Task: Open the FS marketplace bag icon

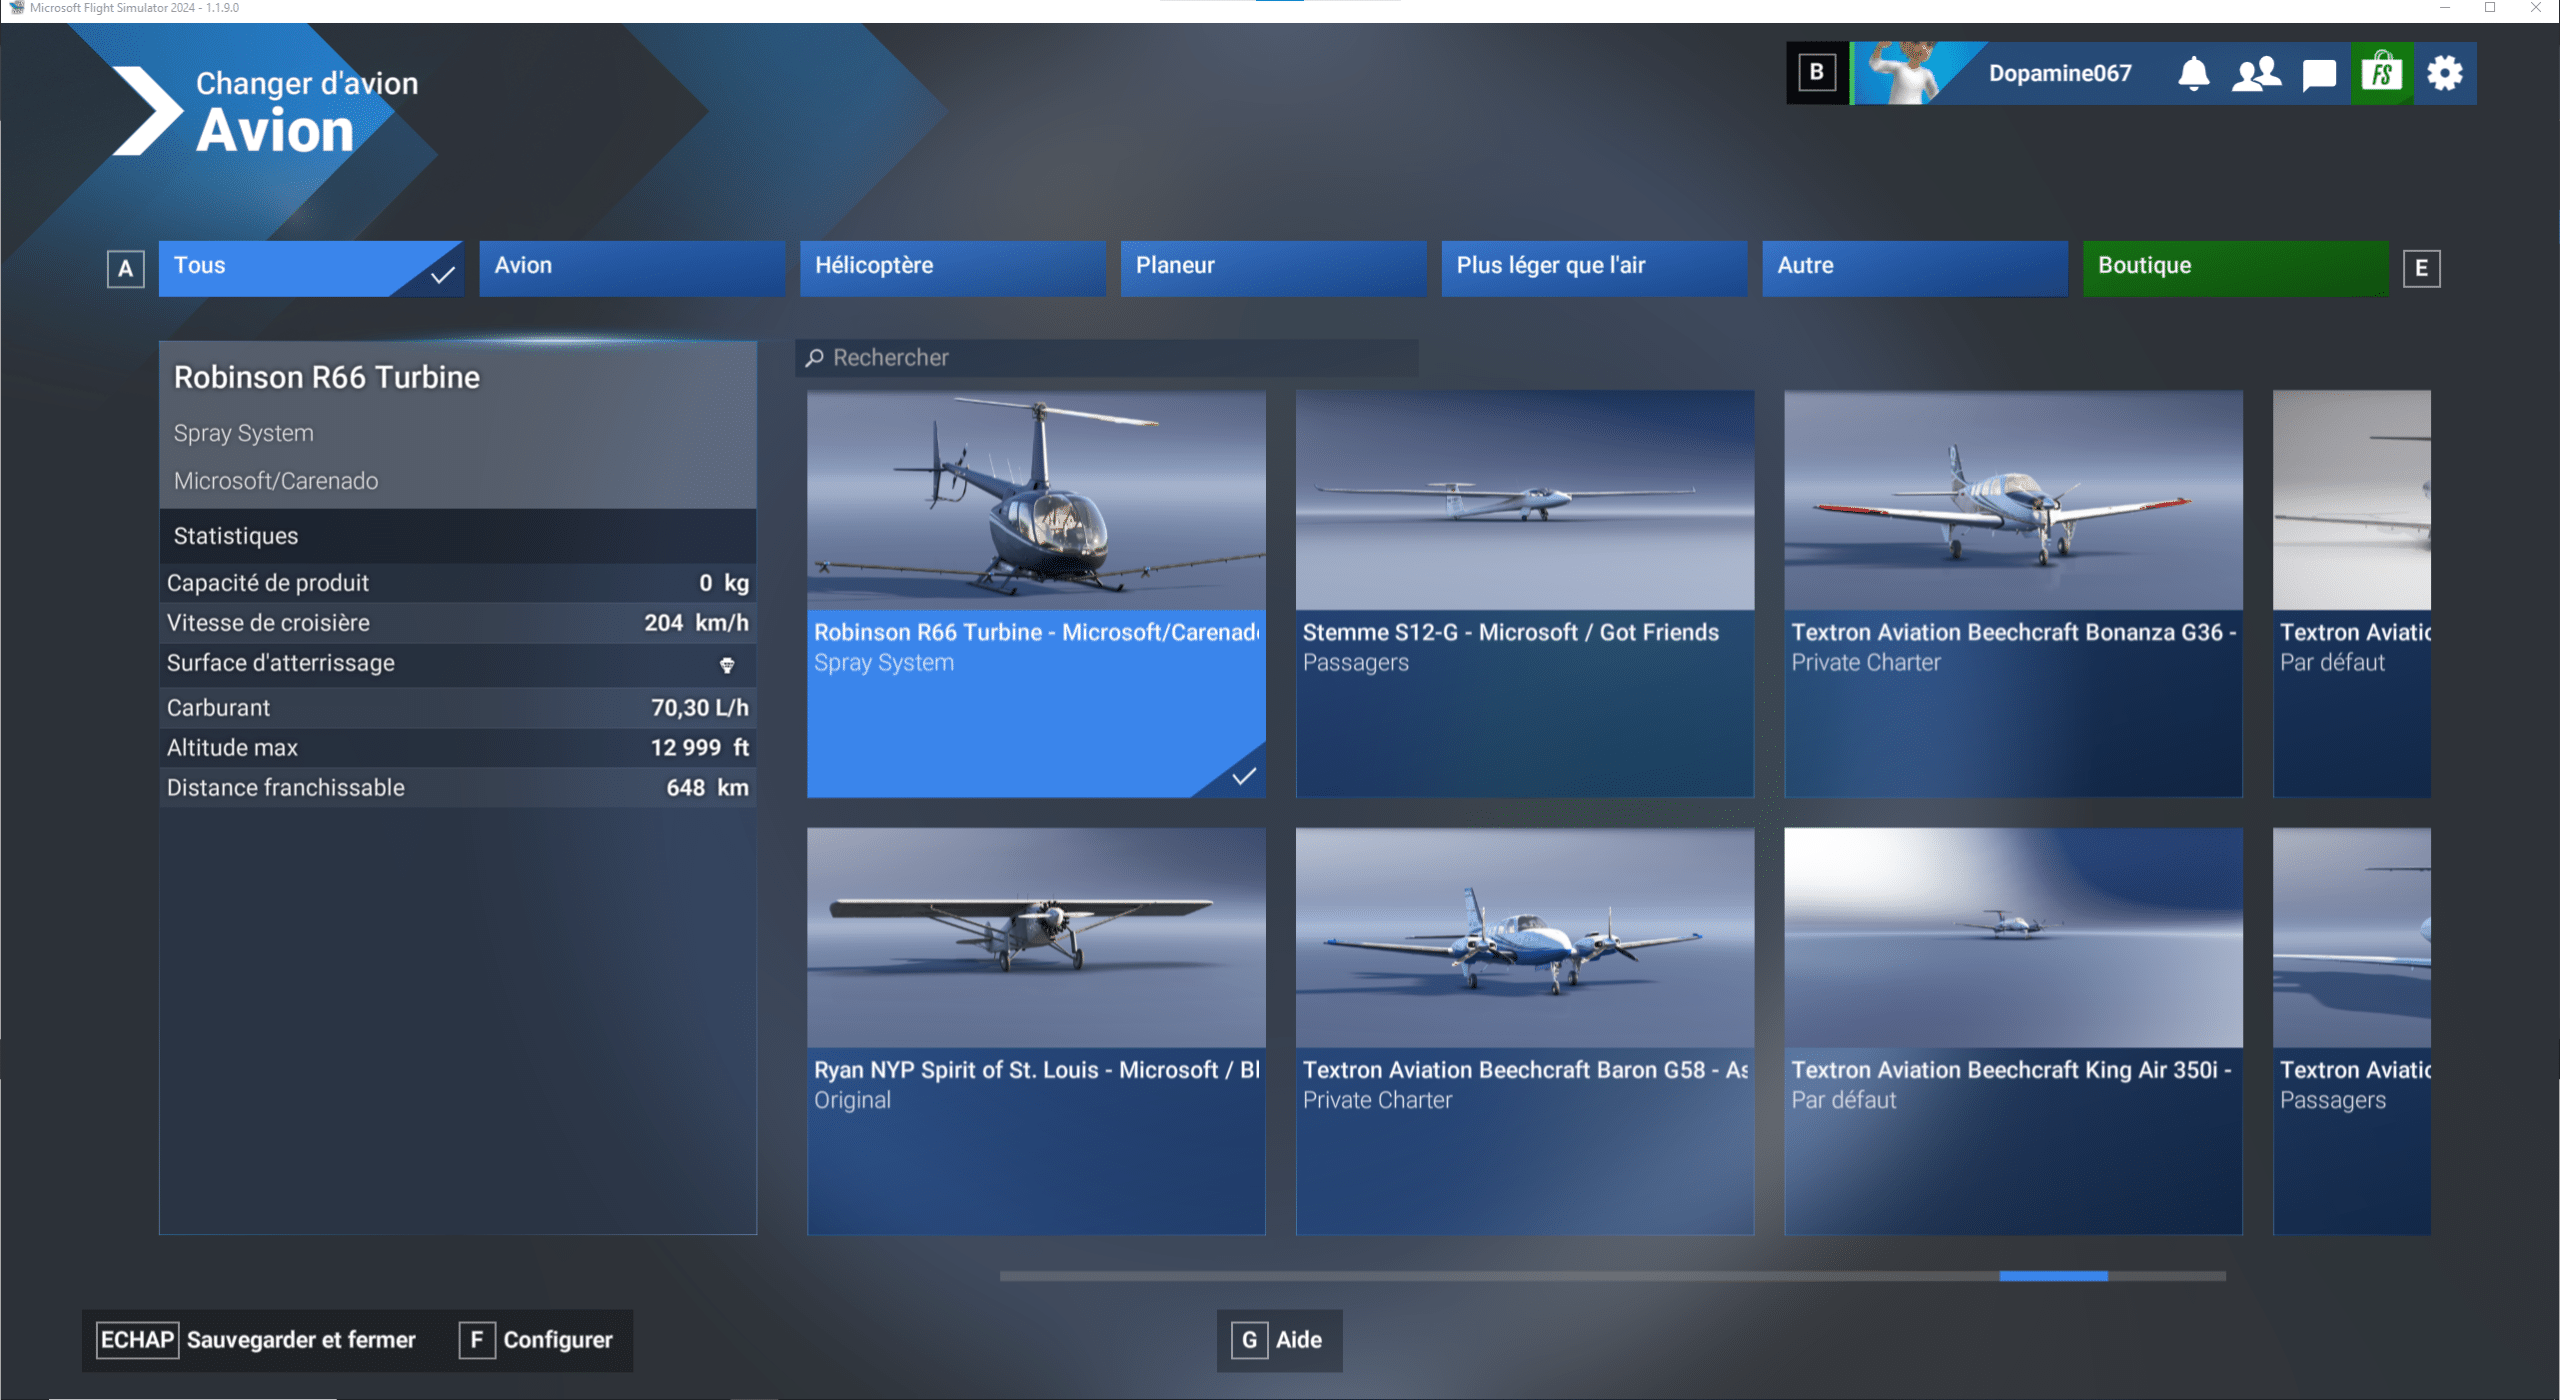Action: pyautogui.click(x=2382, y=72)
